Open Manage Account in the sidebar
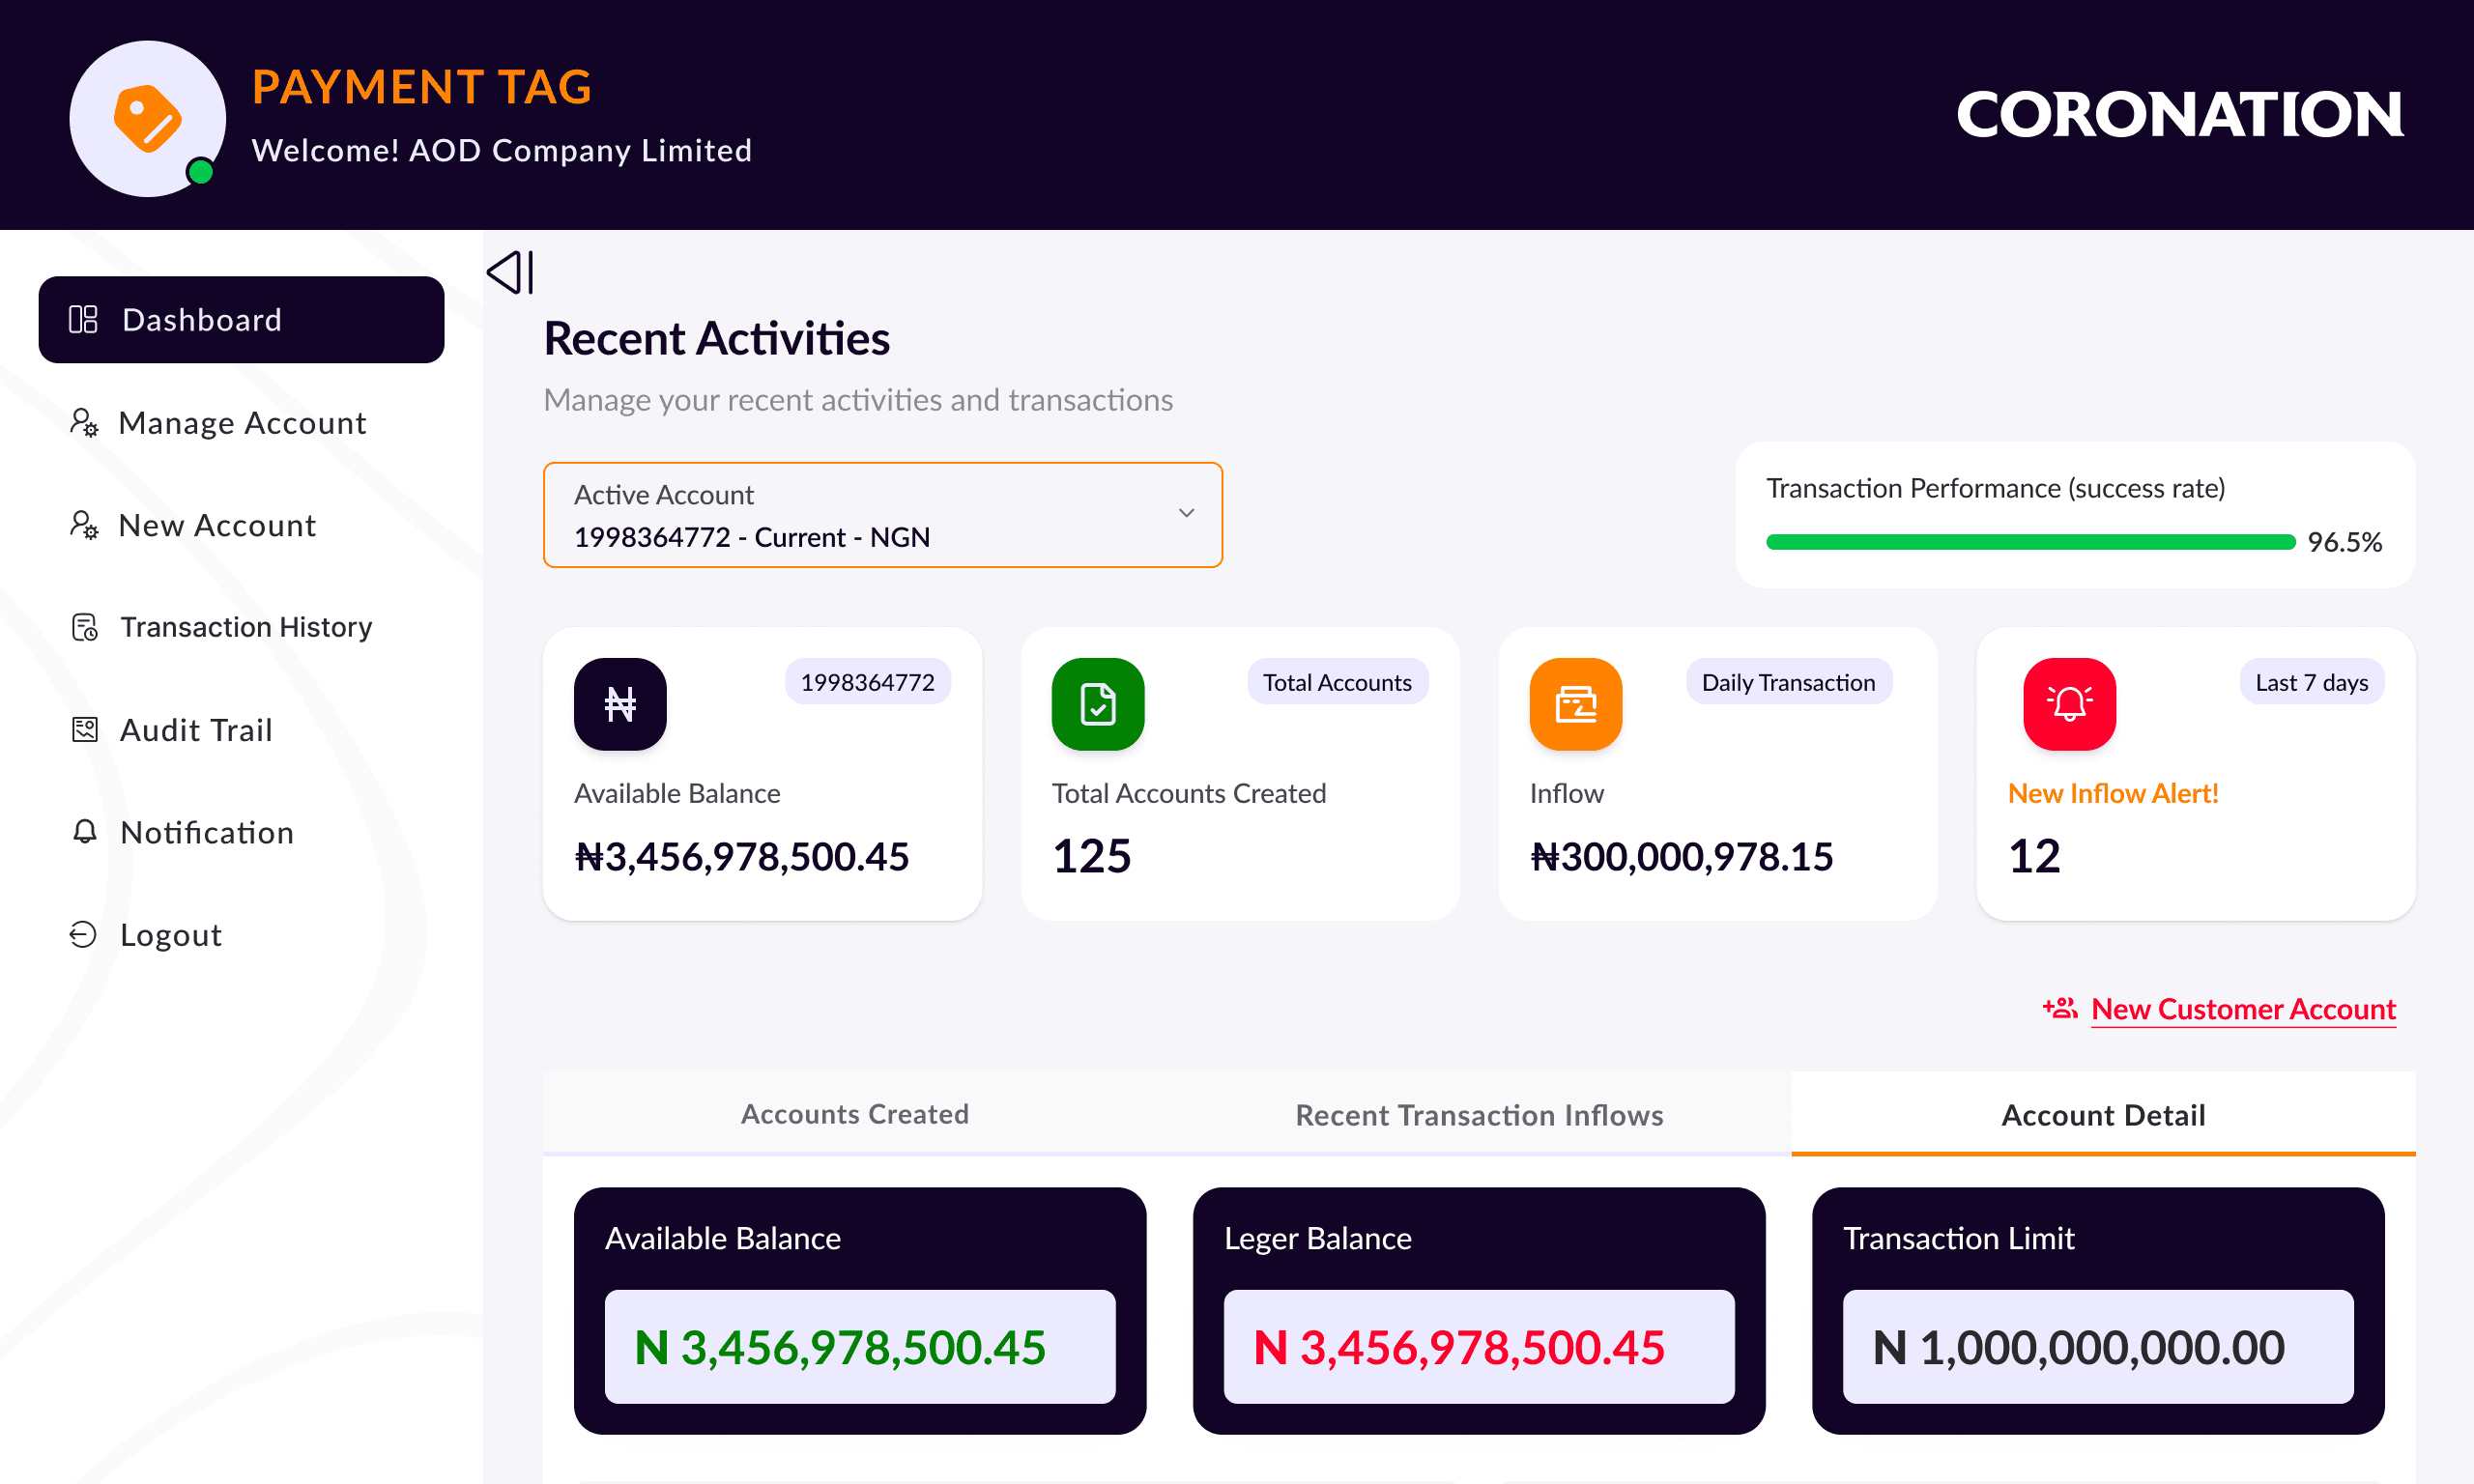The height and width of the screenshot is (1484, 2474). (242, 423)
